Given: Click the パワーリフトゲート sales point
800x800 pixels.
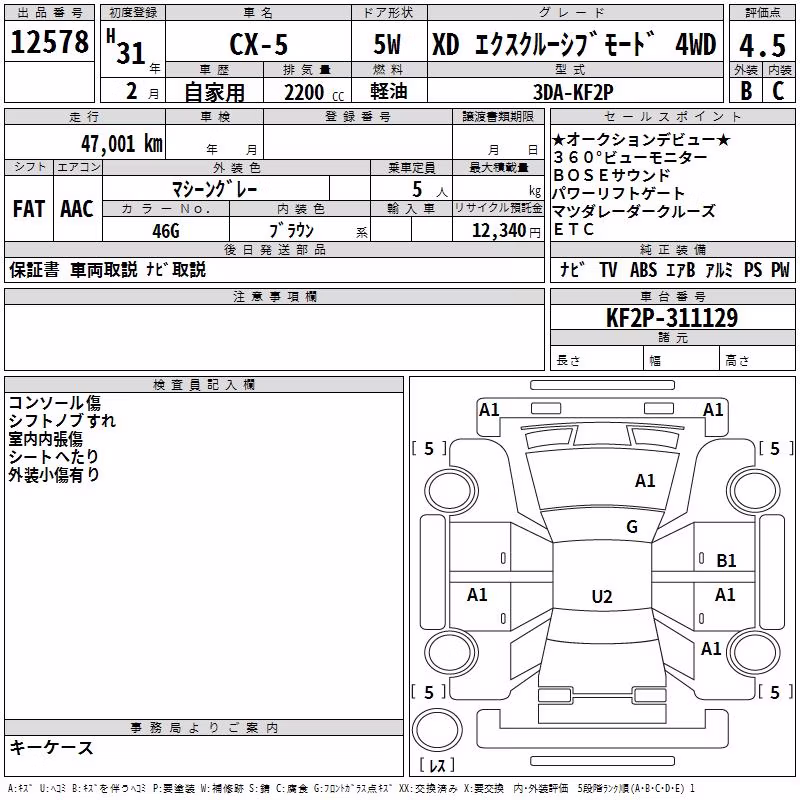Looking at the screenshot, I should [618, 193].
